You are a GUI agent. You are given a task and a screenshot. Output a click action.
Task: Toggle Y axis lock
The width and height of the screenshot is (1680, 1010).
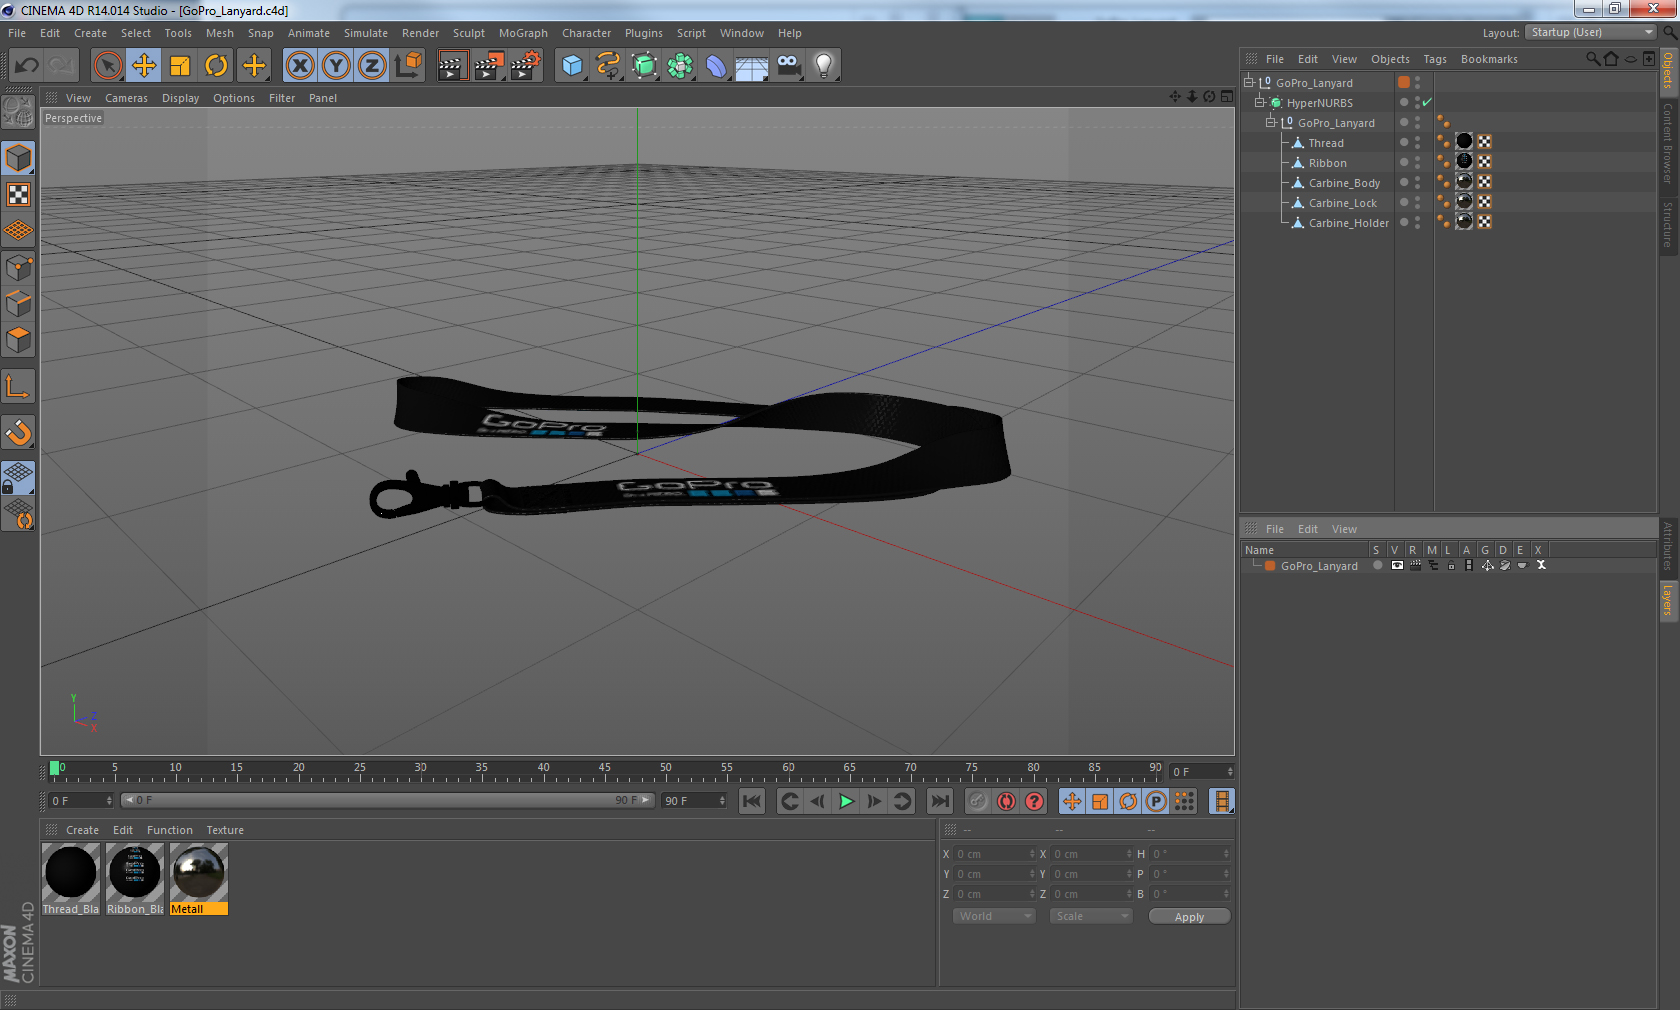(336, 66)
